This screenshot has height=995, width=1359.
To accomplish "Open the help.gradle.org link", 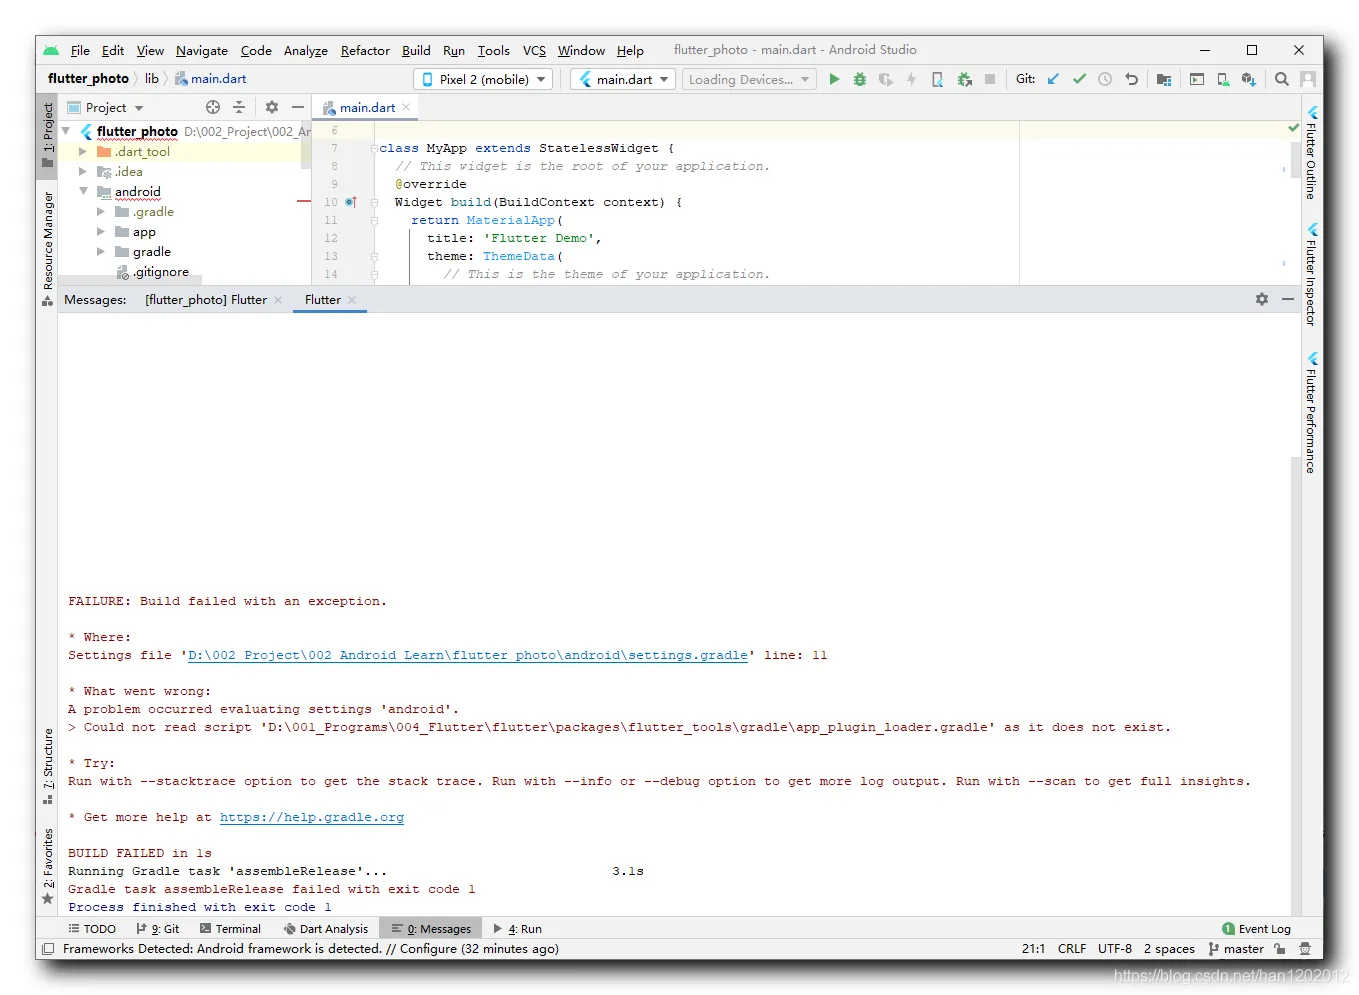I will (x=312, y=817).
